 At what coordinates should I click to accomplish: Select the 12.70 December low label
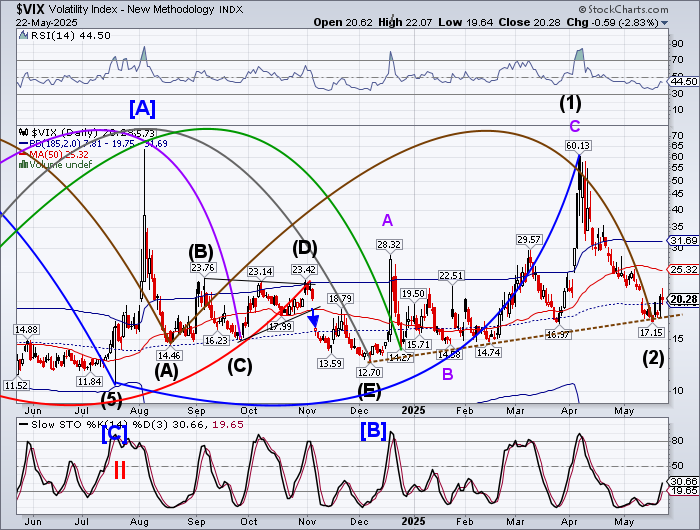369,372
